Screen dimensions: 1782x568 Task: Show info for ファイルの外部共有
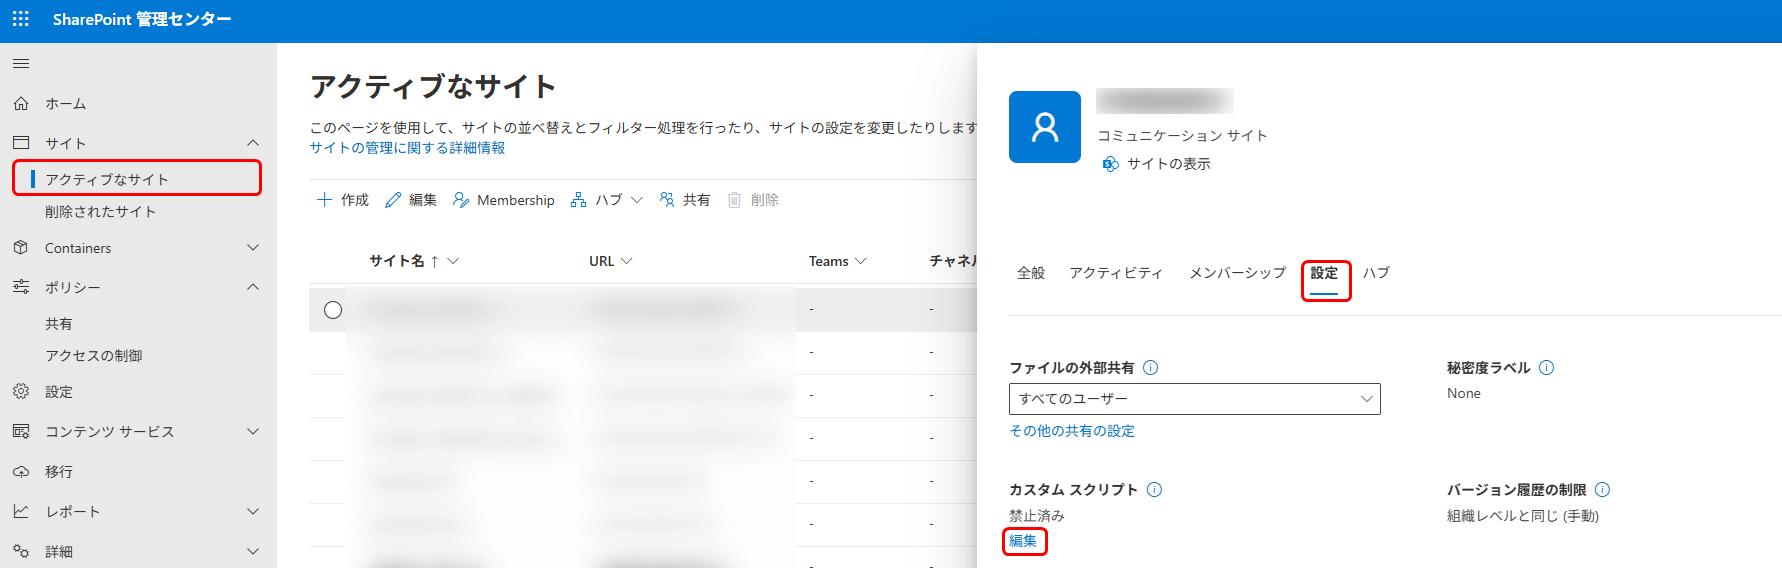pos(1150,367)
